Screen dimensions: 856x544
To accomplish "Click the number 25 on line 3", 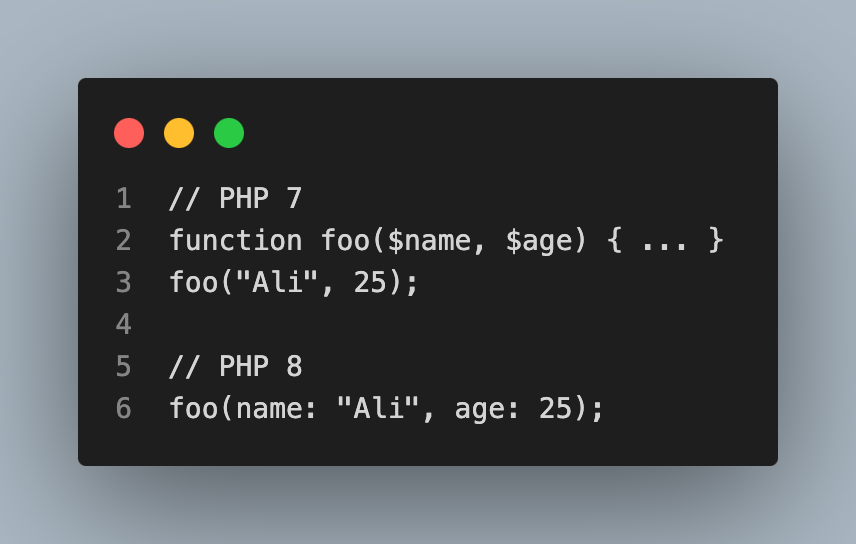I will point(370,283).
